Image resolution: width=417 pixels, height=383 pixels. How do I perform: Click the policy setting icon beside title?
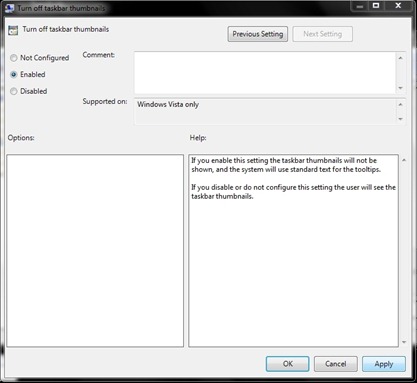coord(13,30)
